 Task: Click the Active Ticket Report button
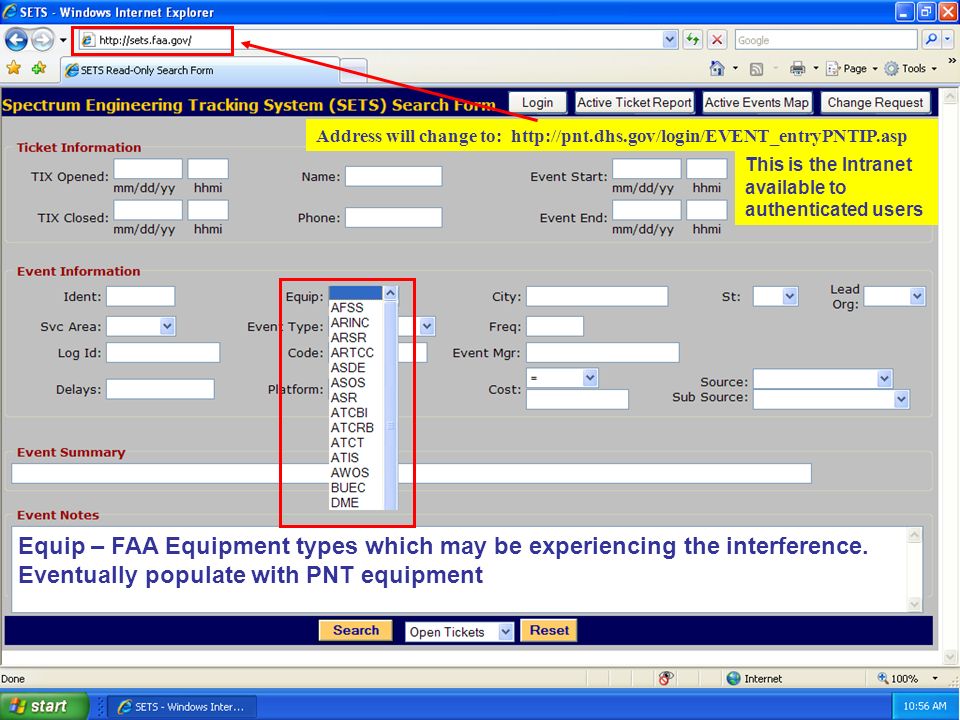[634, 103]
